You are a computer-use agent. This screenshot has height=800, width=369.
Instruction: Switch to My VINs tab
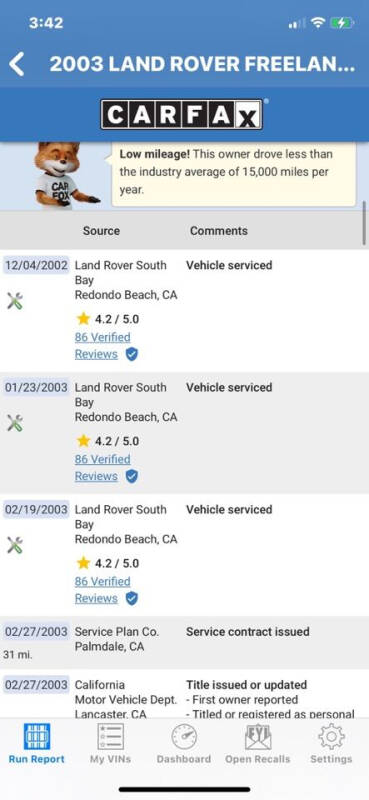pos(110,743)
